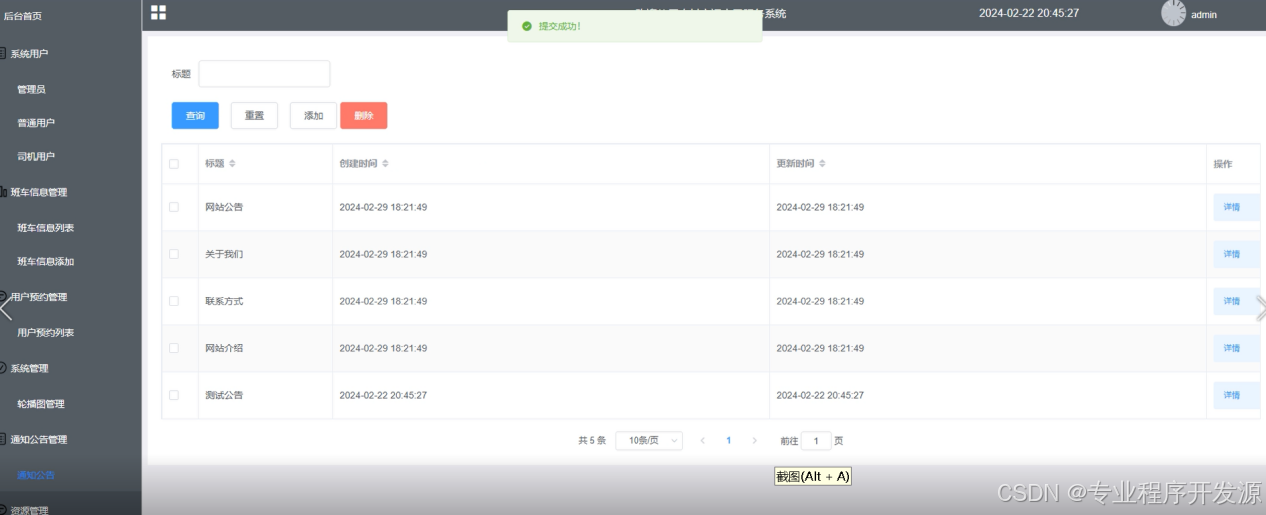Click the next page arrow in pagination
Screen dimensions: 1266x515
(x=754, y=440)
